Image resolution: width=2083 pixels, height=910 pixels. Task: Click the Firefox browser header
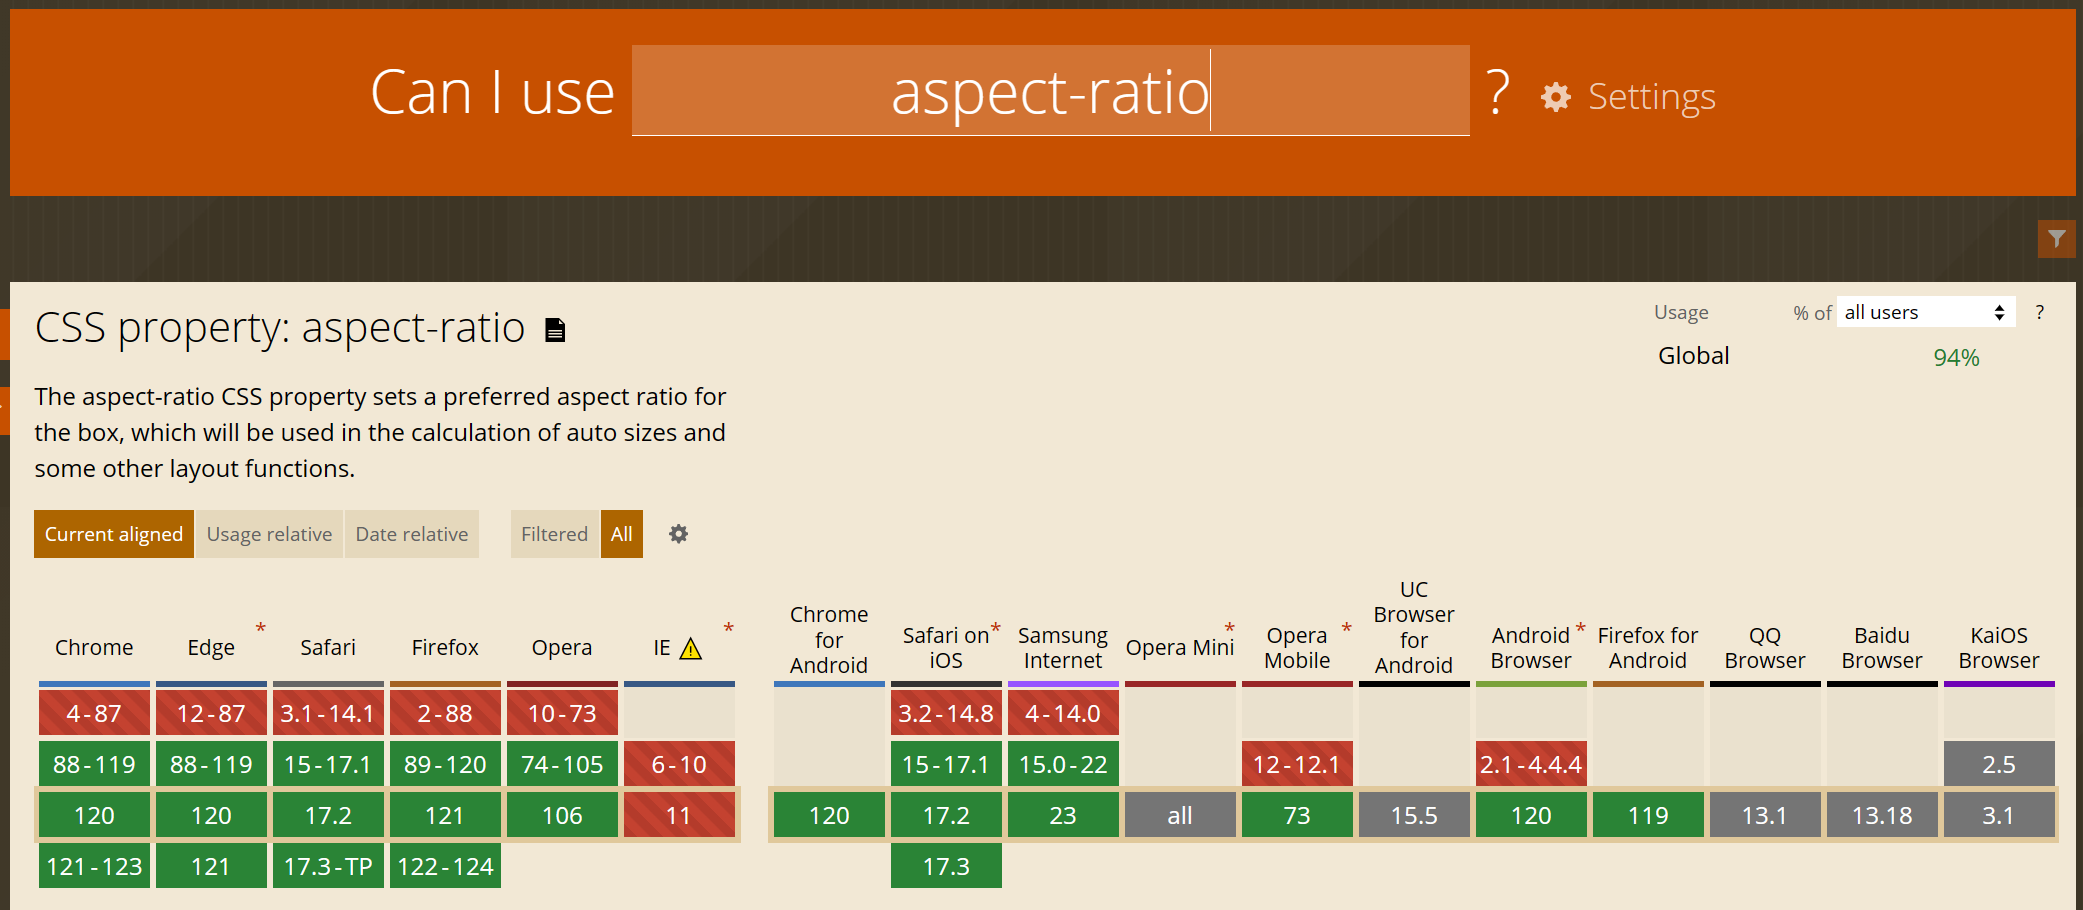pyautogui.click(x=445, y=648)
